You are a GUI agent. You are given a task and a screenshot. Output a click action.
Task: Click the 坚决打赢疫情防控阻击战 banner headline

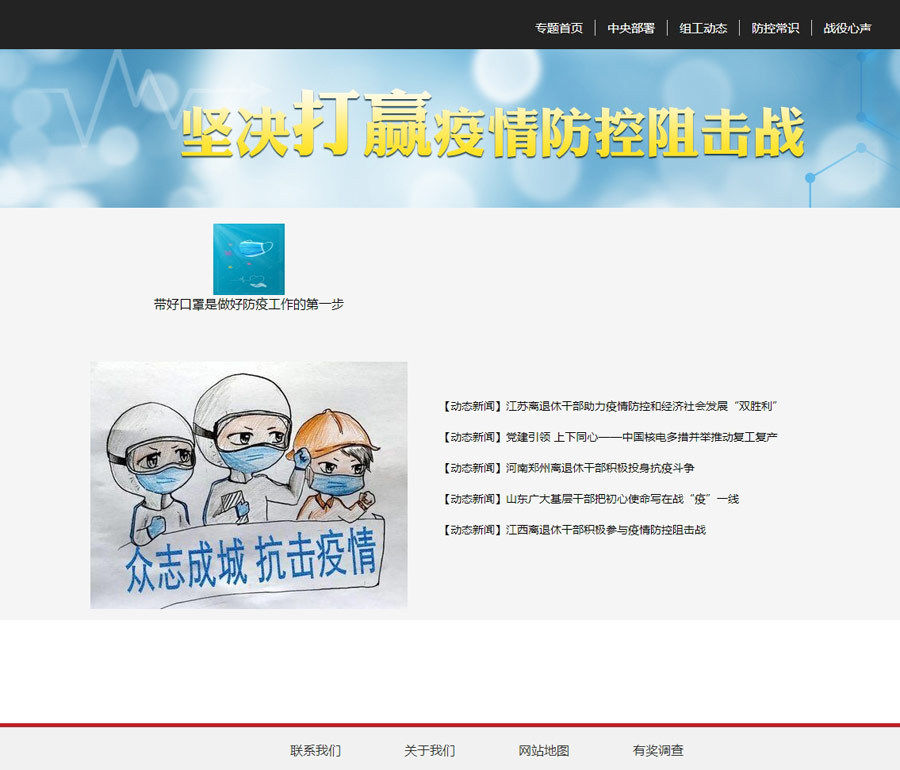(492, 127)
